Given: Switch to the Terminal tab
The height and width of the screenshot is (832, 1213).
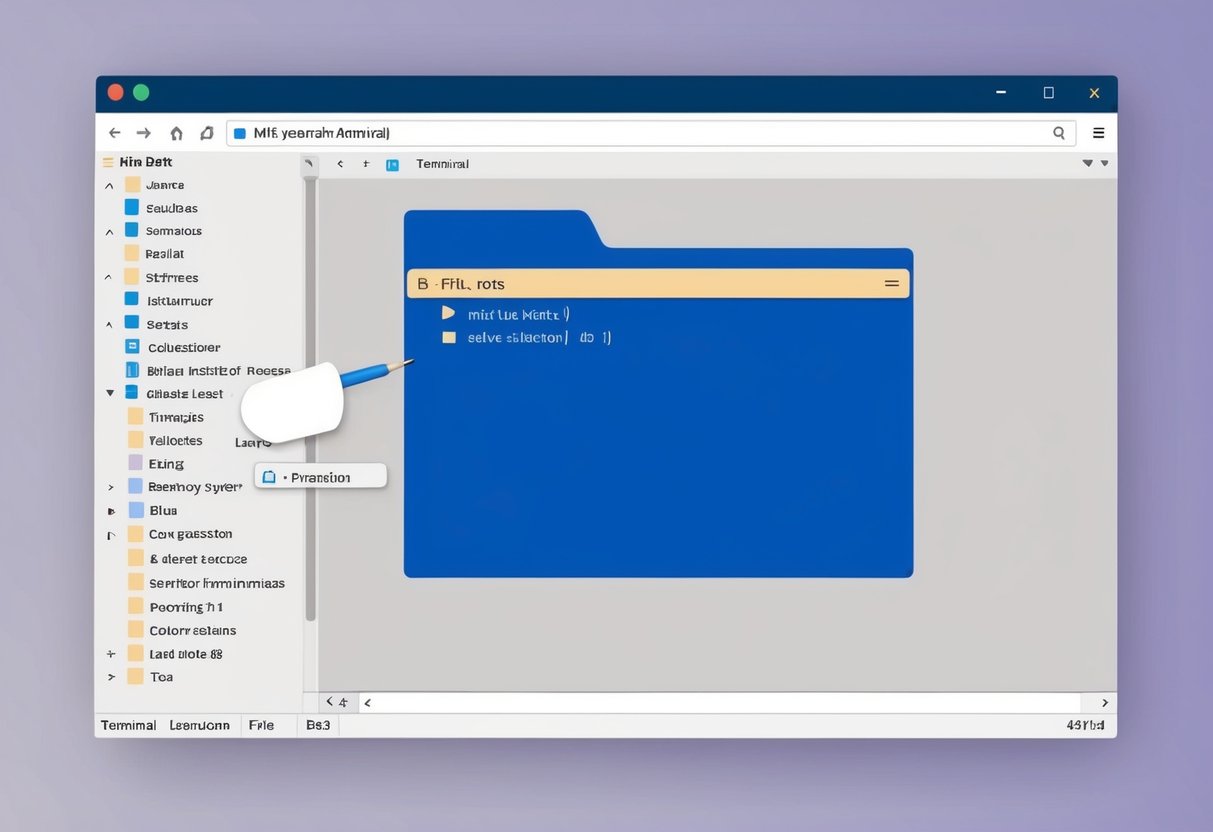Looking at the screenshot, I should (442, 164).
